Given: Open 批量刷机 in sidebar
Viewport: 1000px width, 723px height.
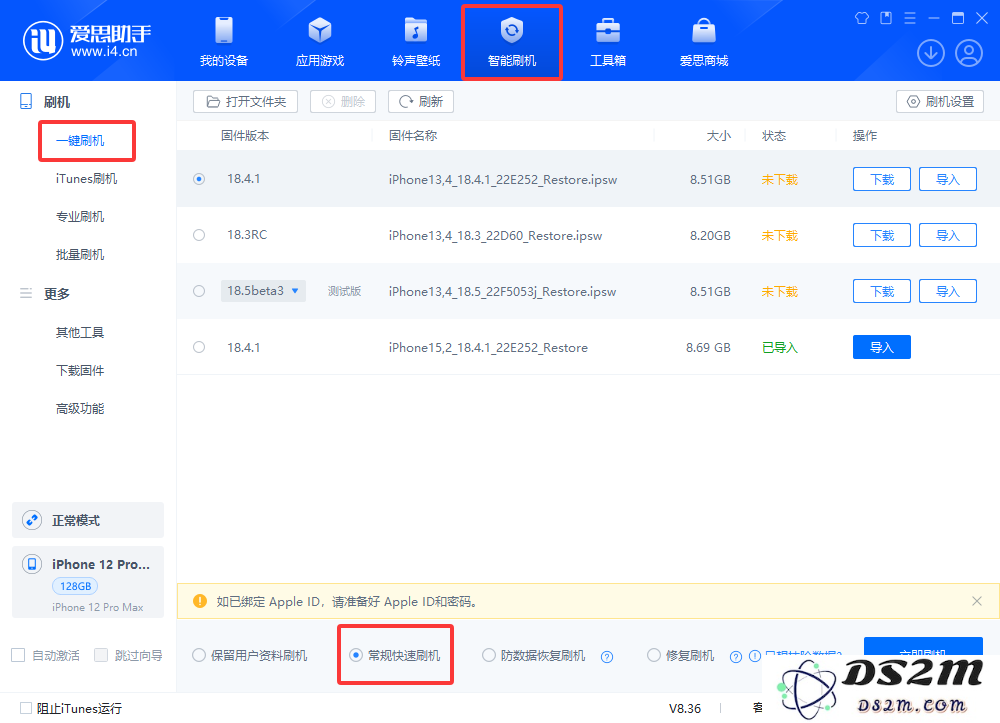Looking at the screenshot, I should [x=80, y=255].
